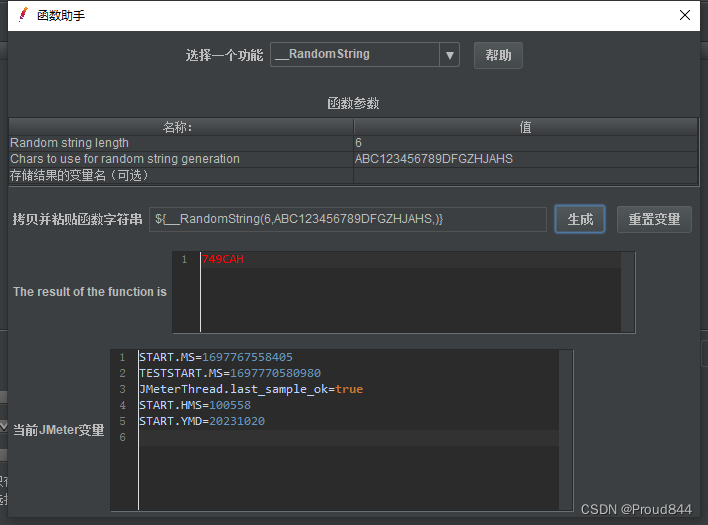Click the JMeter feather icon in title bar
Screen dimensions: 708x525
pos(23,15)
